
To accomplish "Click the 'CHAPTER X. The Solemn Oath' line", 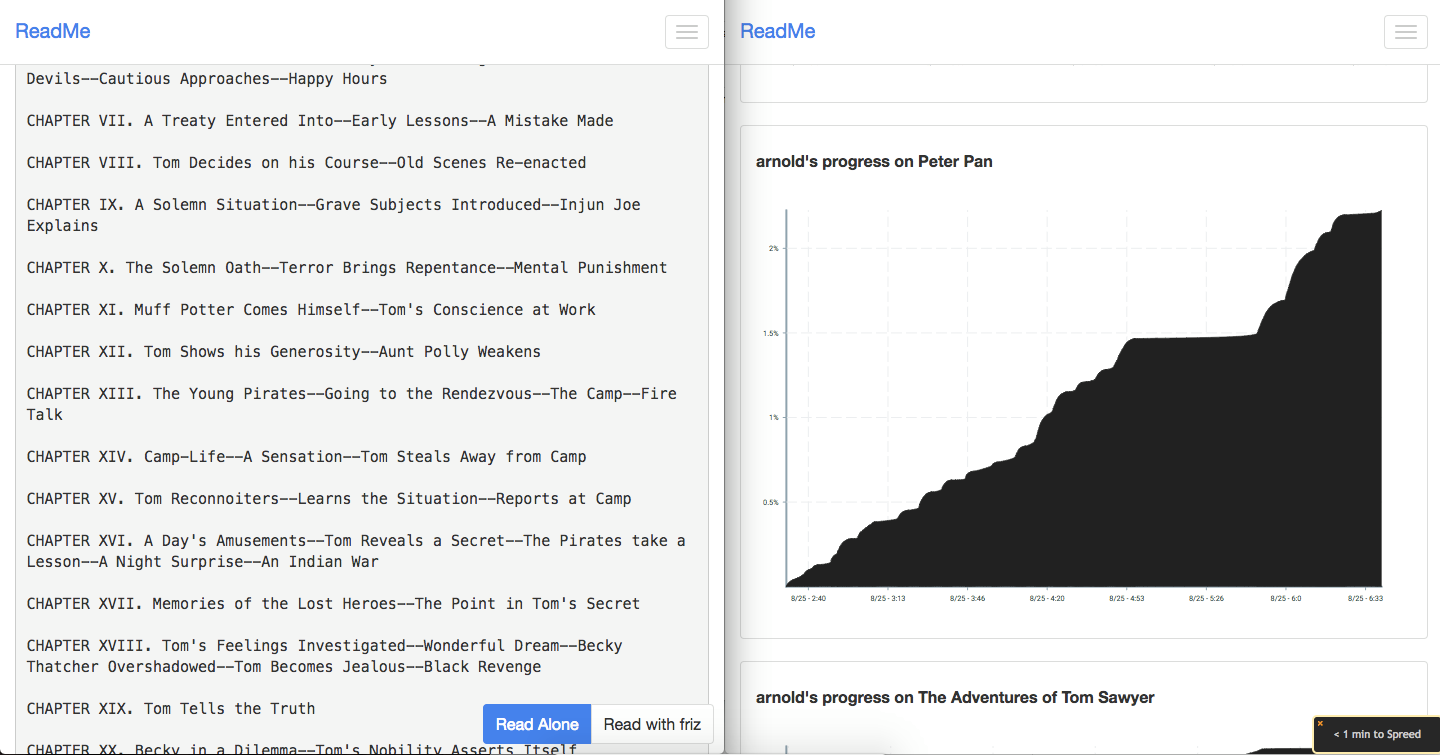I will tap(347, 268).
